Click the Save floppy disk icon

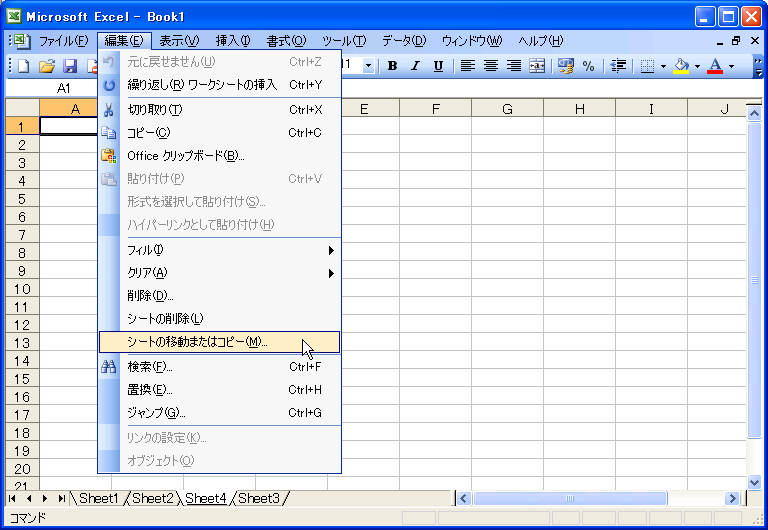(70, 66)
